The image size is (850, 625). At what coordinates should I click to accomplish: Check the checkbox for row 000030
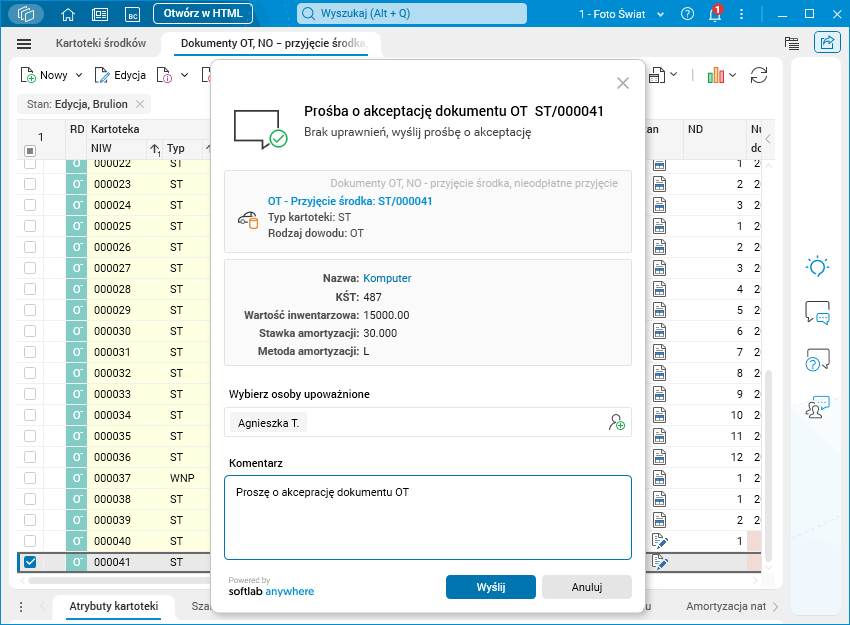point(30,331)
